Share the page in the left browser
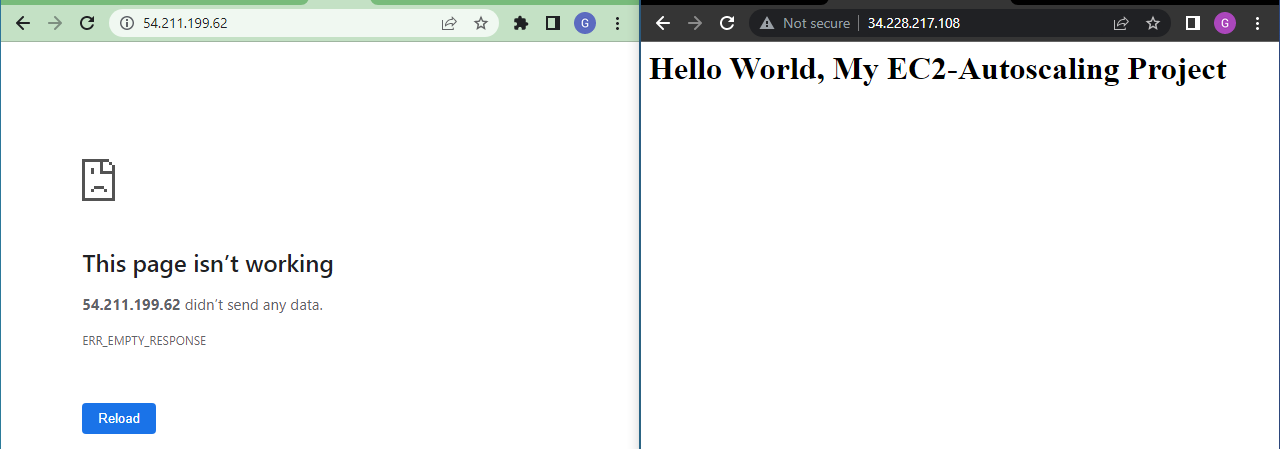The height and width of the screenshot is (449, 1280). 450,23
